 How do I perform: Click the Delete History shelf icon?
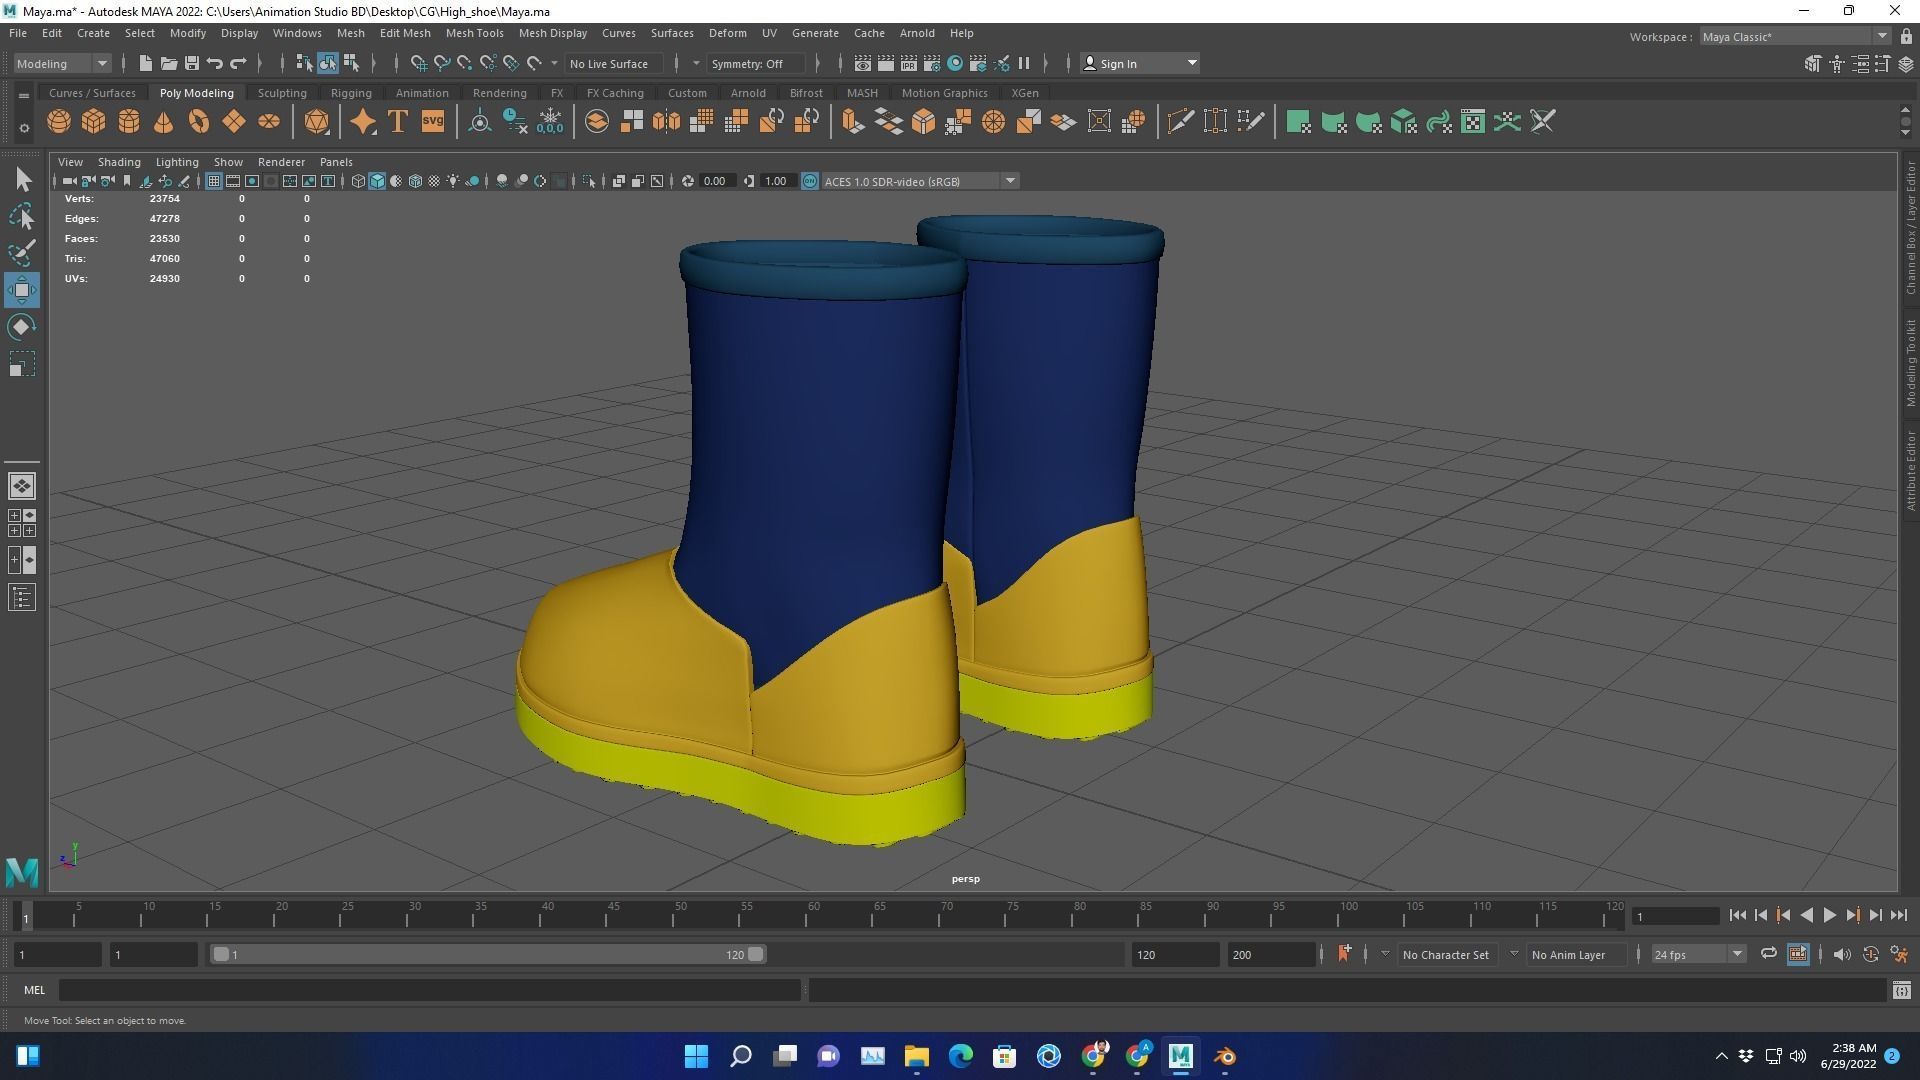tap(515, 122)
